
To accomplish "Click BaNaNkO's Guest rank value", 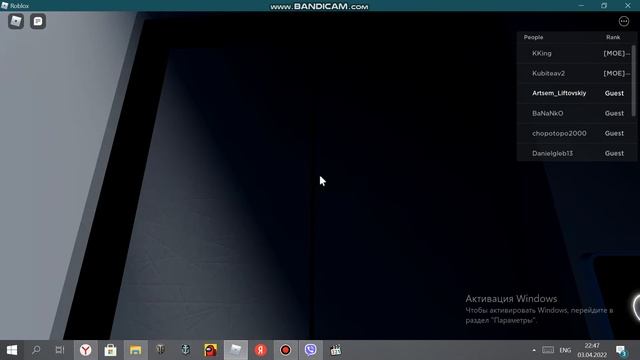I will point(614,113).
